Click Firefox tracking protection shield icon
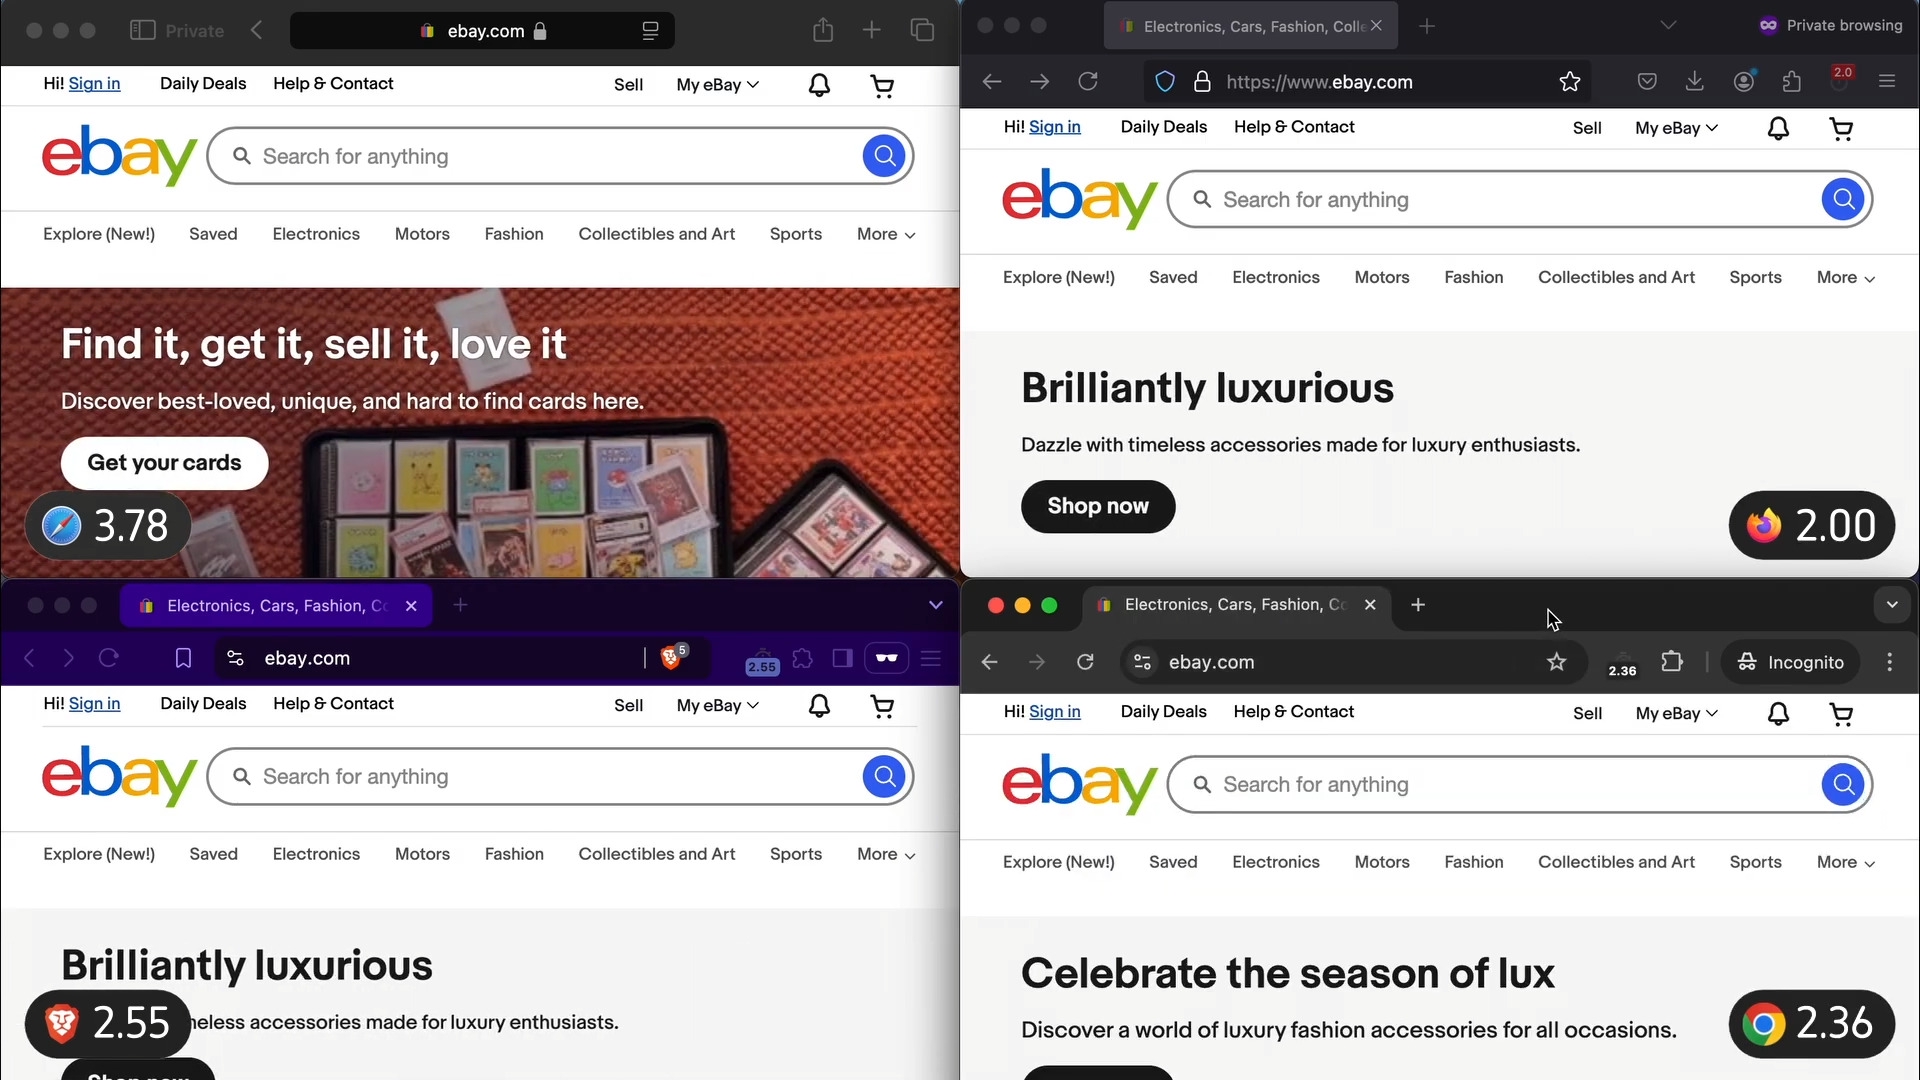The height and width of the screenshot is (1080, 1920). [1165, 81]
